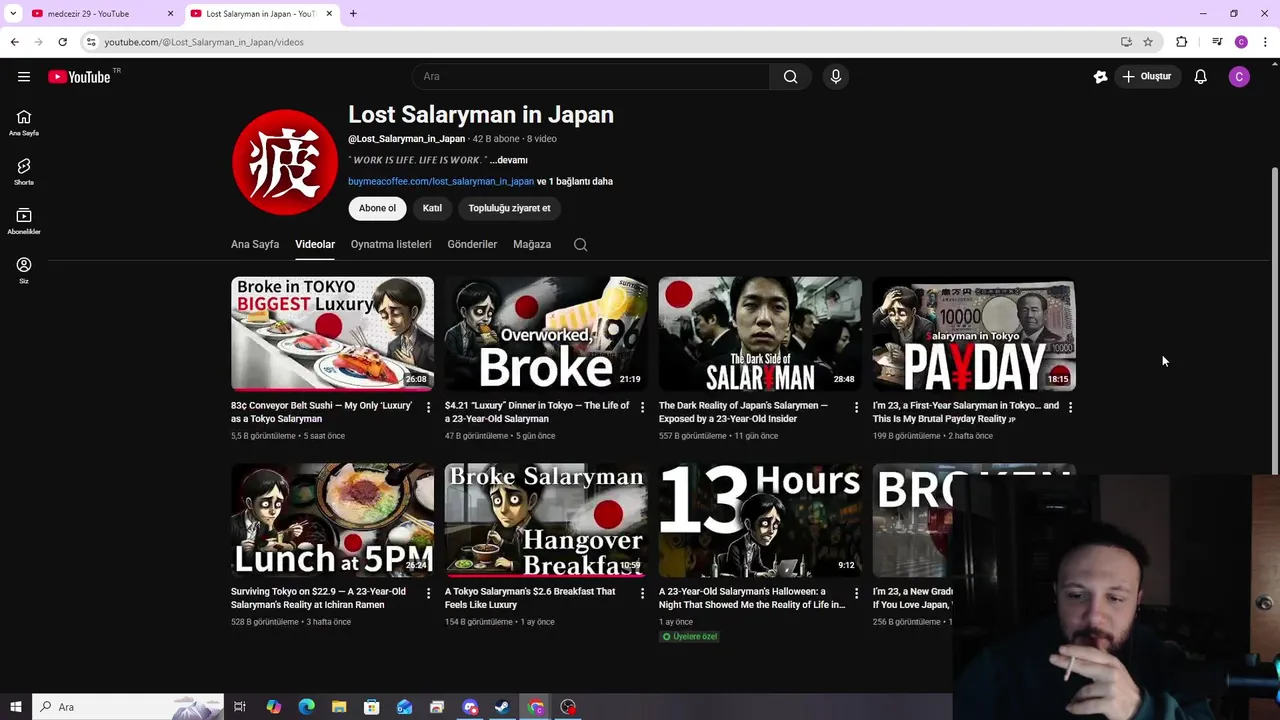Viewport: 1280px width, 720px height.
Task: Select the Videolar channel tab
Action: [315, 244]
